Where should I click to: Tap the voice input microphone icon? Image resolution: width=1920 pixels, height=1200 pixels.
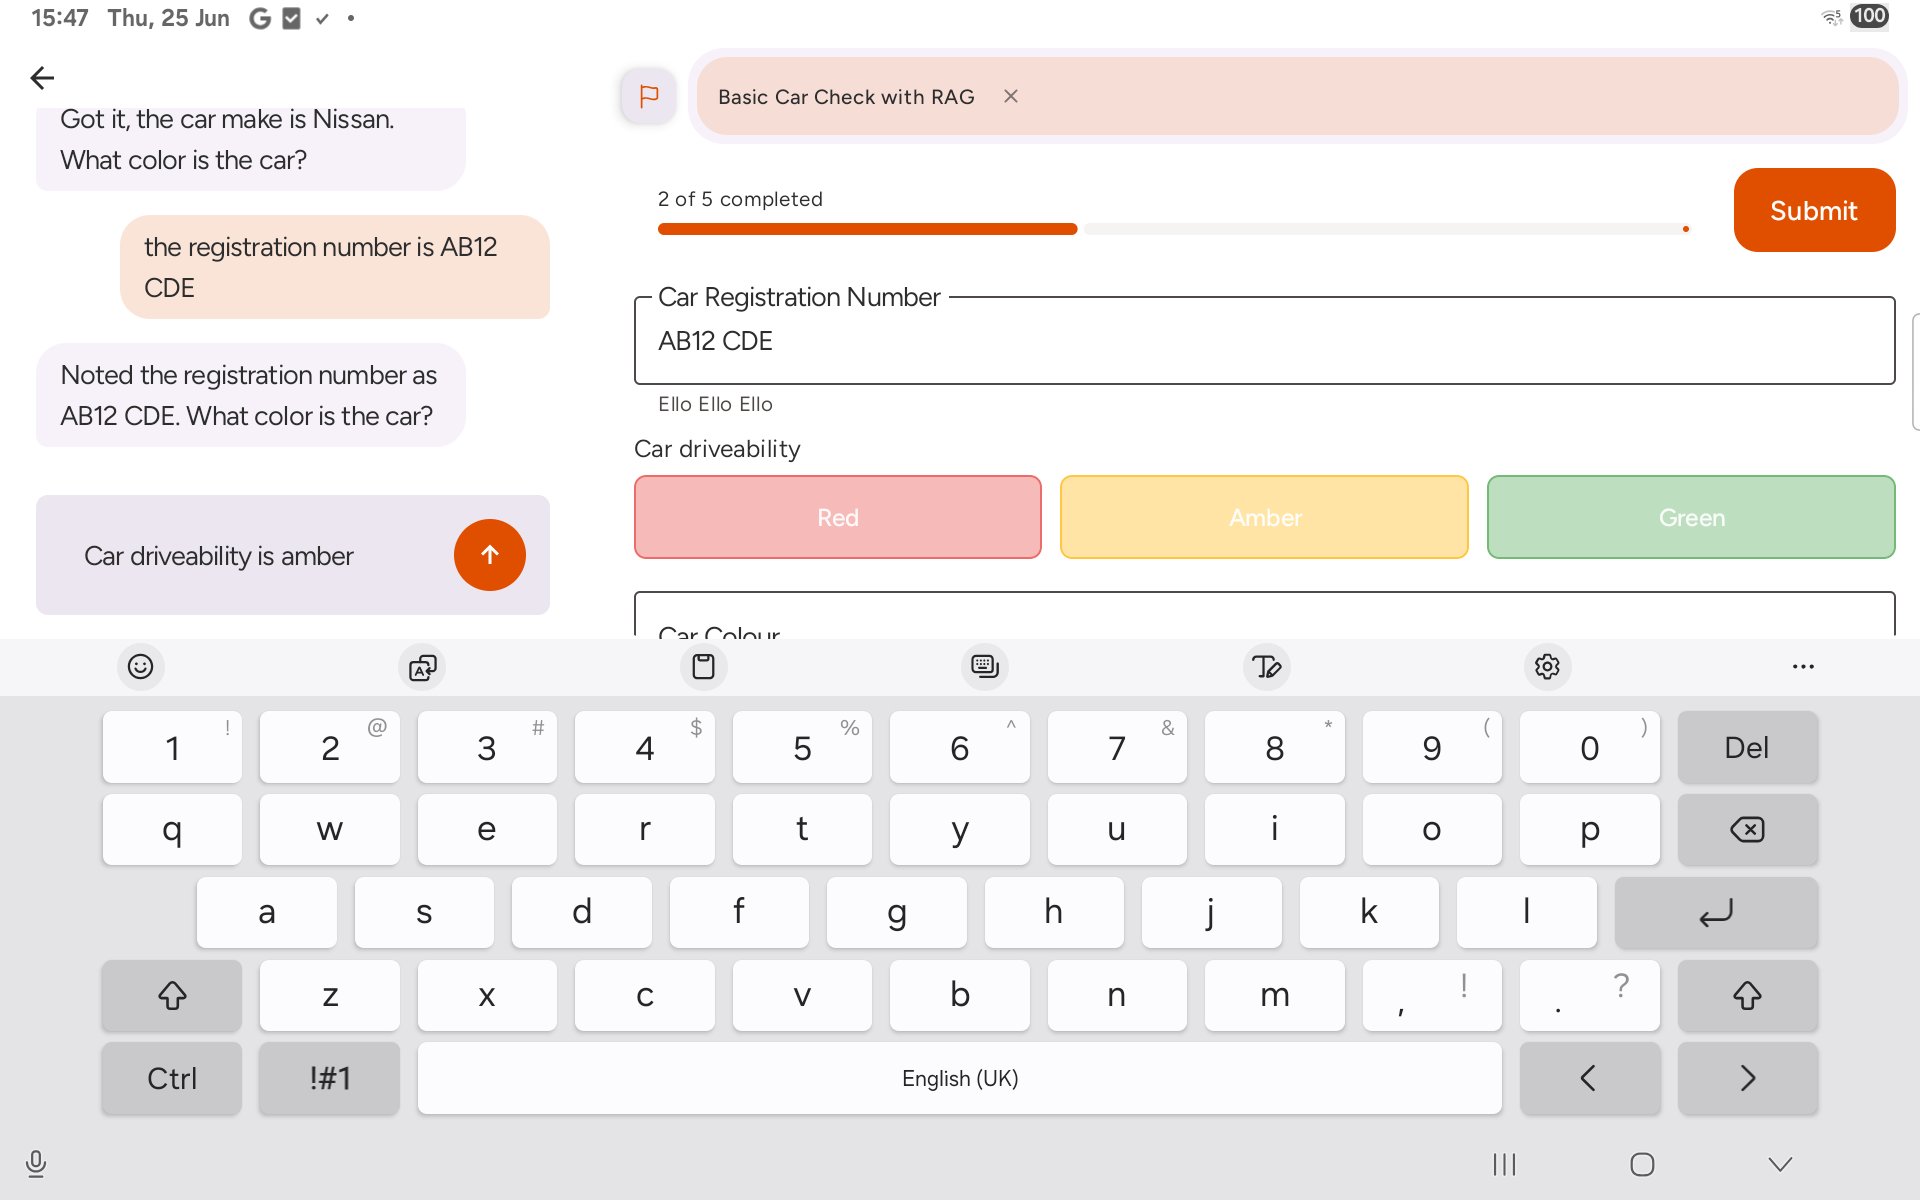36,1164
